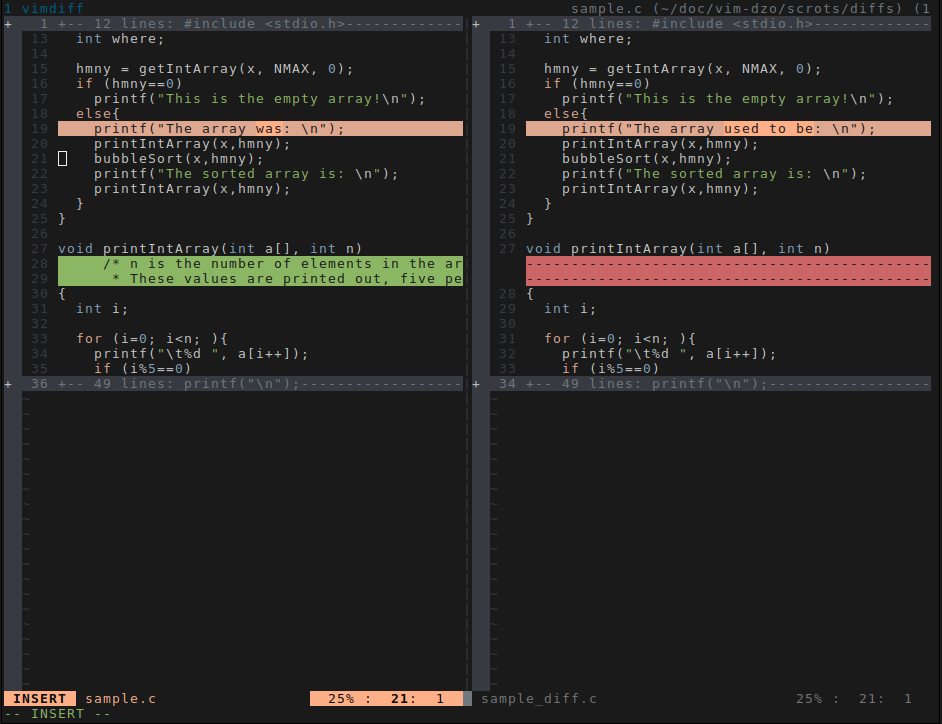Select the vimdiff tab label
This screenshot has width=942, height=724.
coord(53,8)
